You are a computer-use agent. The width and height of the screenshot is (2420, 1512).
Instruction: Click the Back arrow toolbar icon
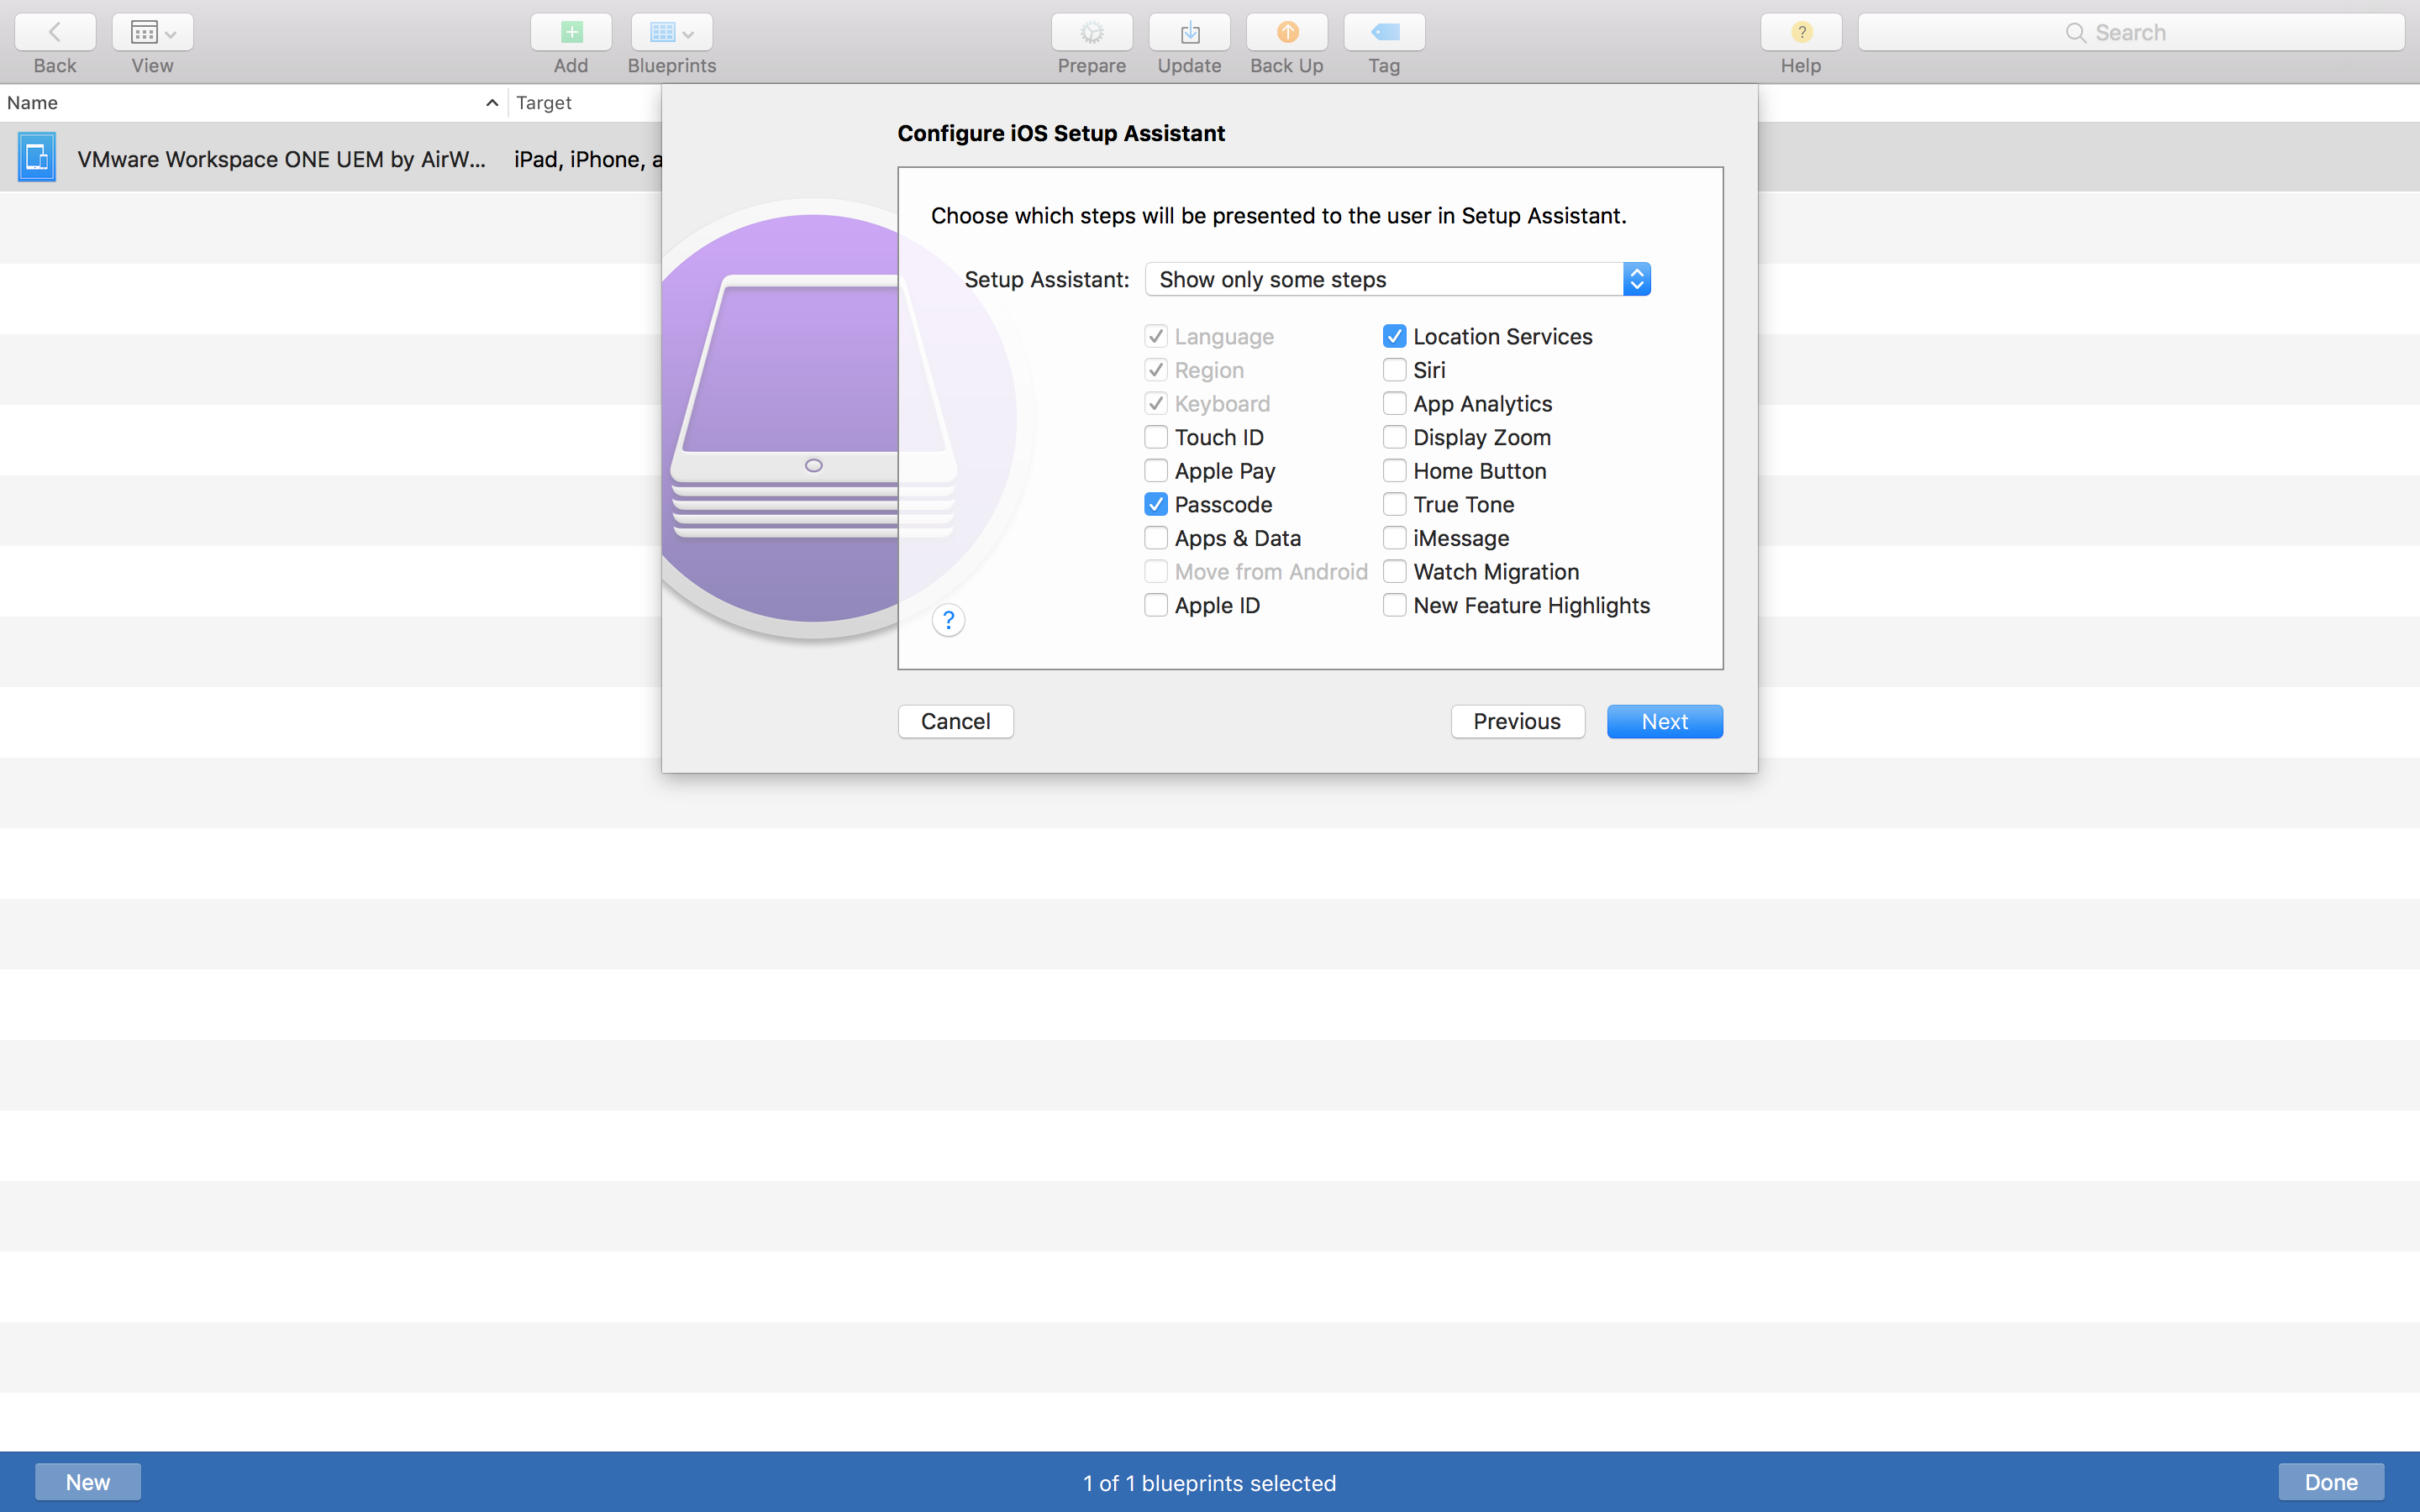tap(55, 32)
